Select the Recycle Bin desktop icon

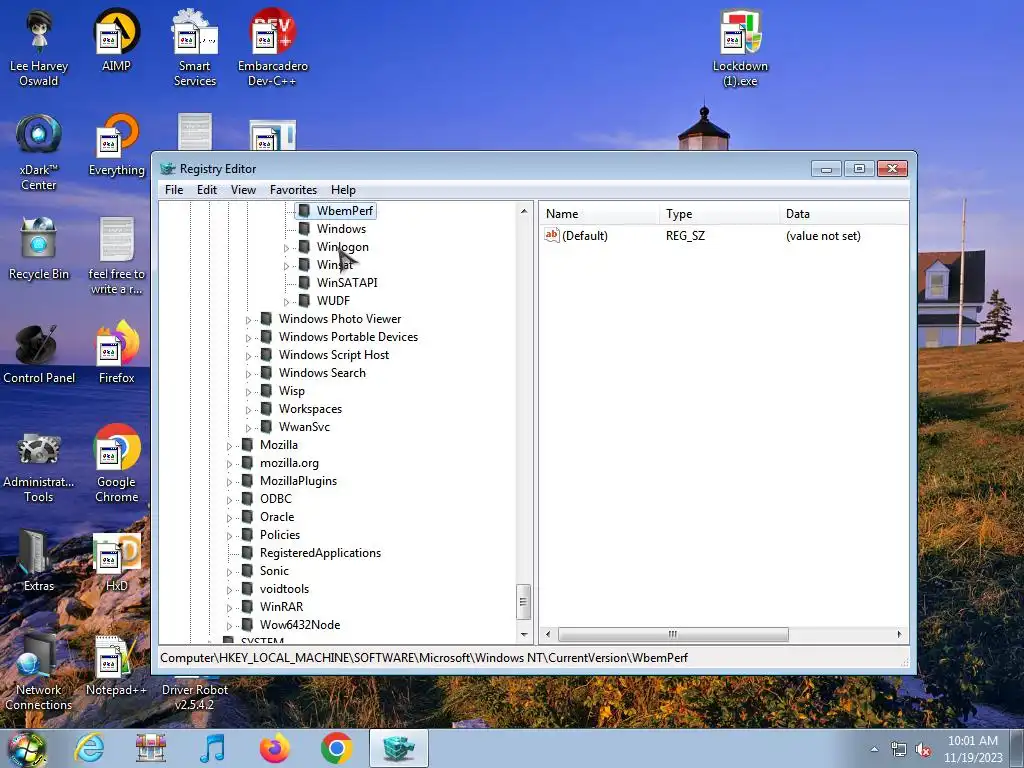pos(39,249)
